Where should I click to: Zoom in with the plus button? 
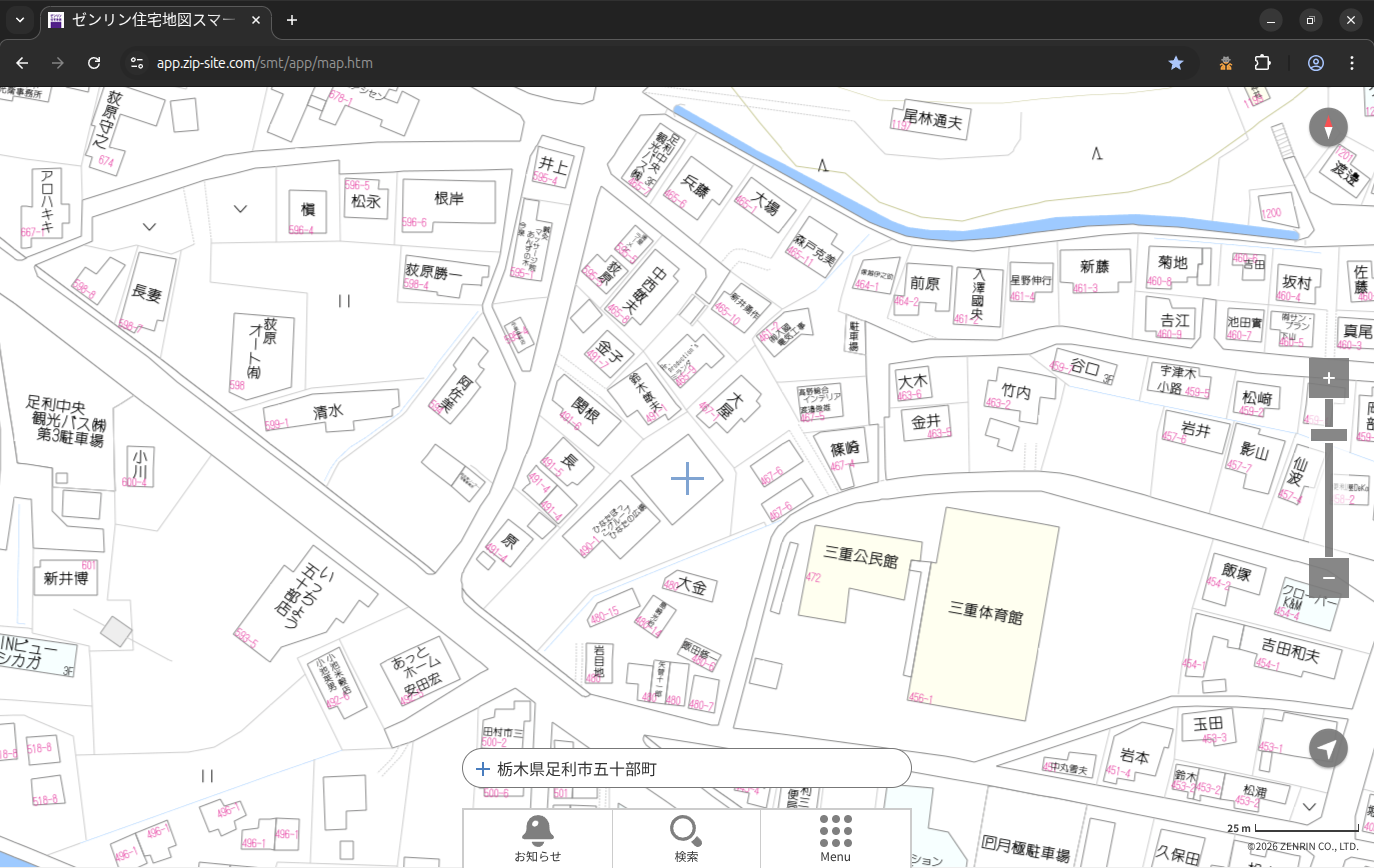tap(1328, 378)
